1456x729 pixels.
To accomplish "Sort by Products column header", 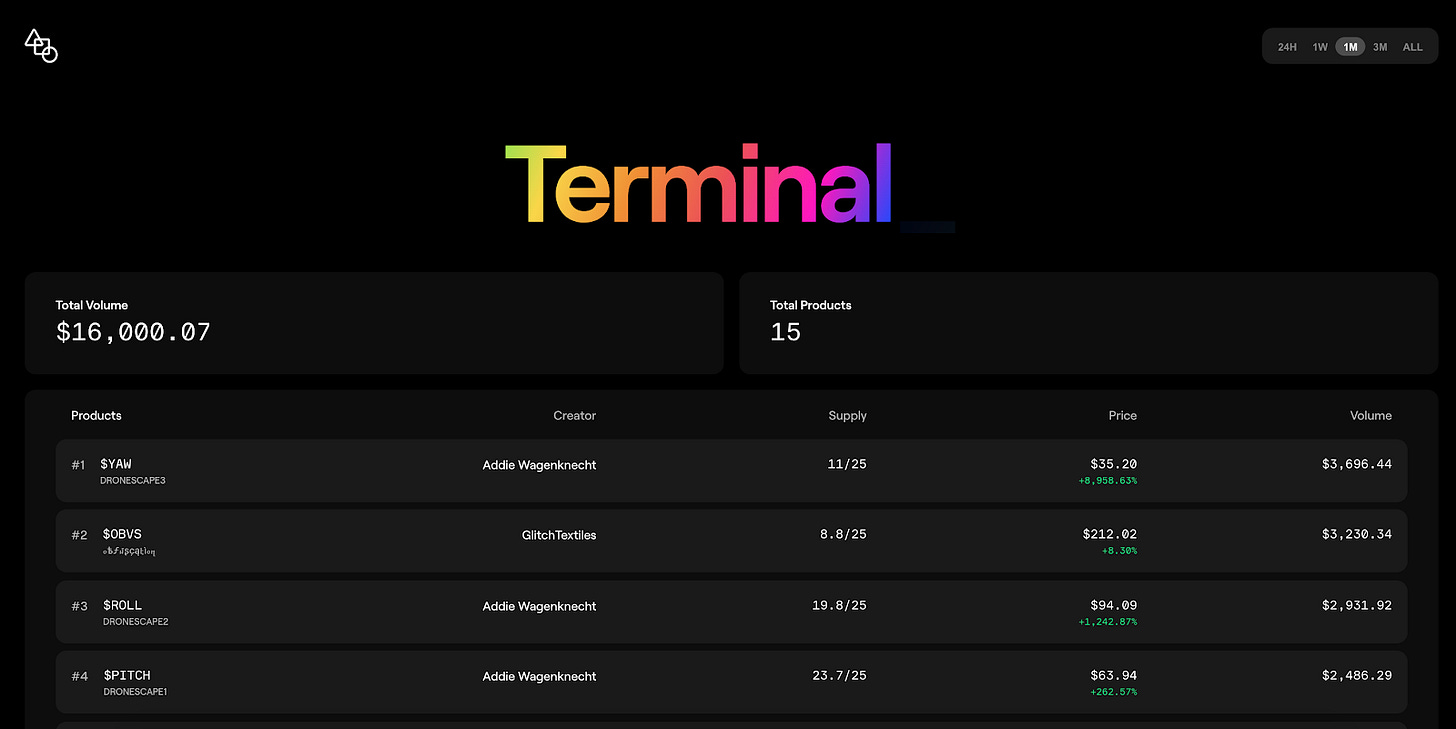I will point(96,415).
